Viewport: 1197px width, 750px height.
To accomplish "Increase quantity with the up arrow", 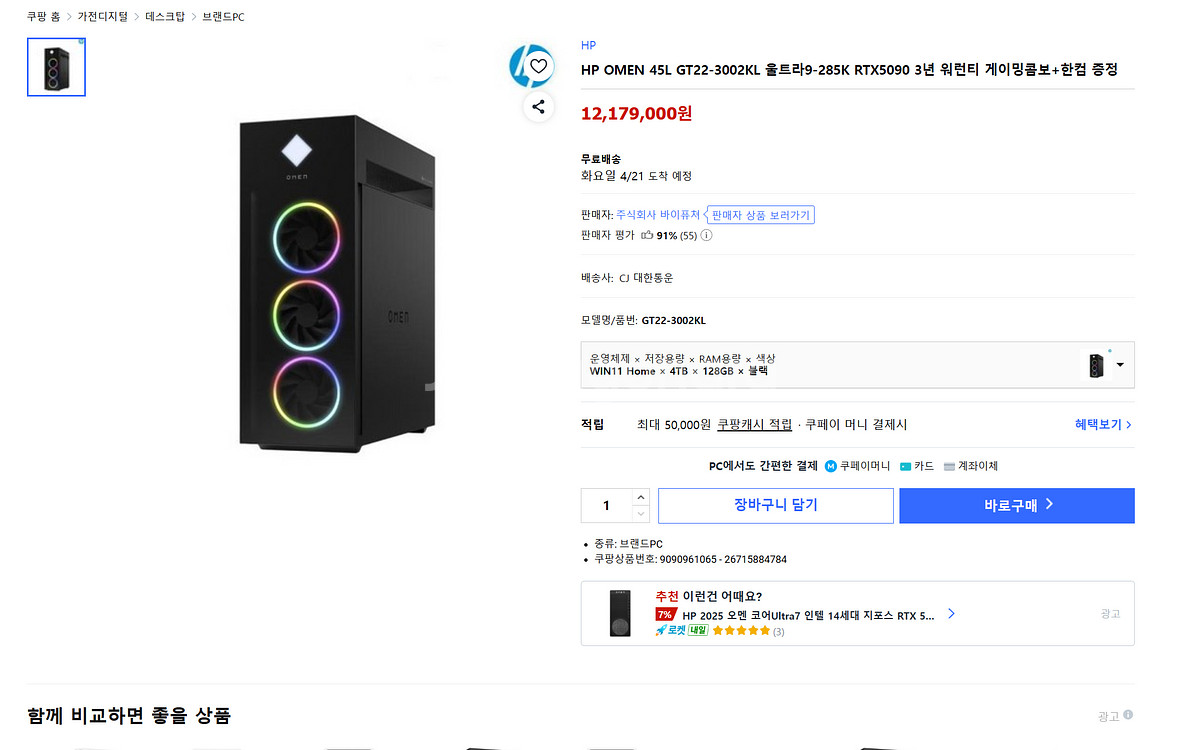I will click(641, 497).
